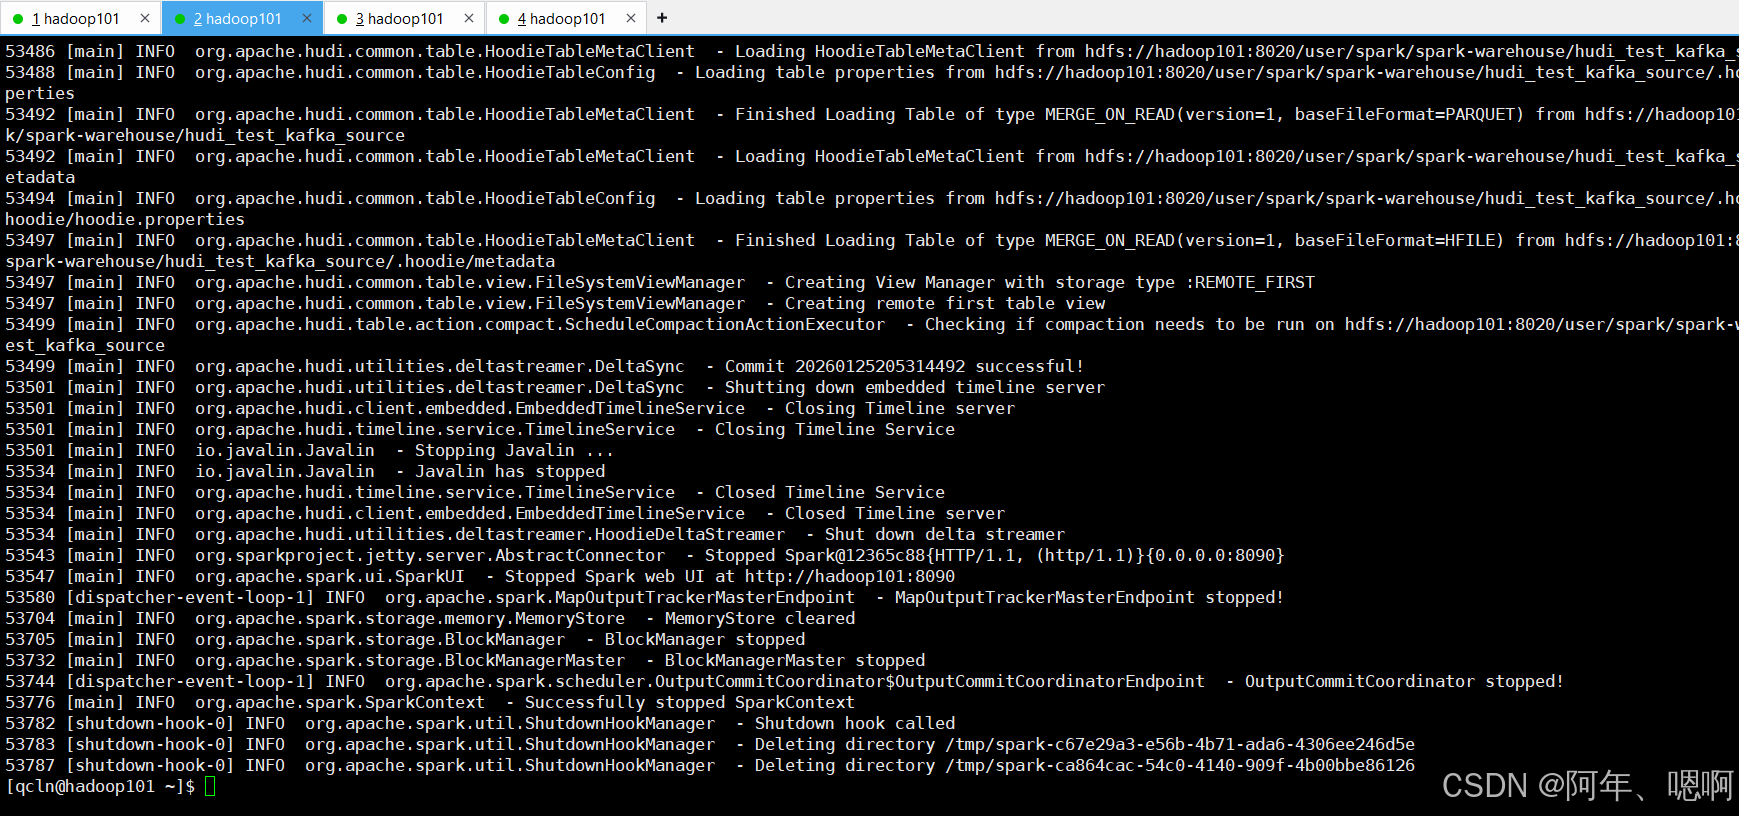Click the 'BlockManager stopped' message
The height and width of the screenshot is (816, 1739).
point(705,639)
